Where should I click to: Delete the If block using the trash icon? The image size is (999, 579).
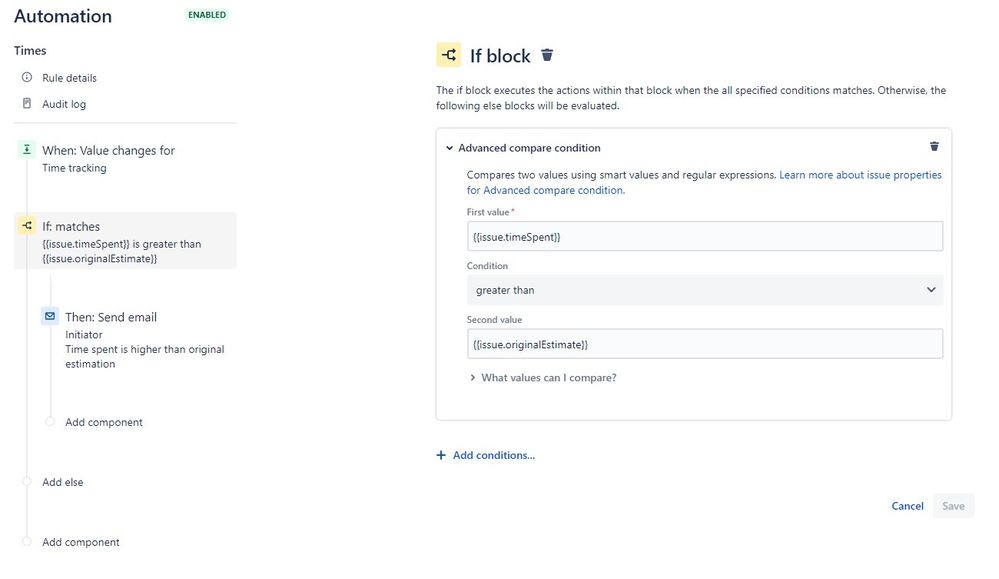[x=547, y=55]
